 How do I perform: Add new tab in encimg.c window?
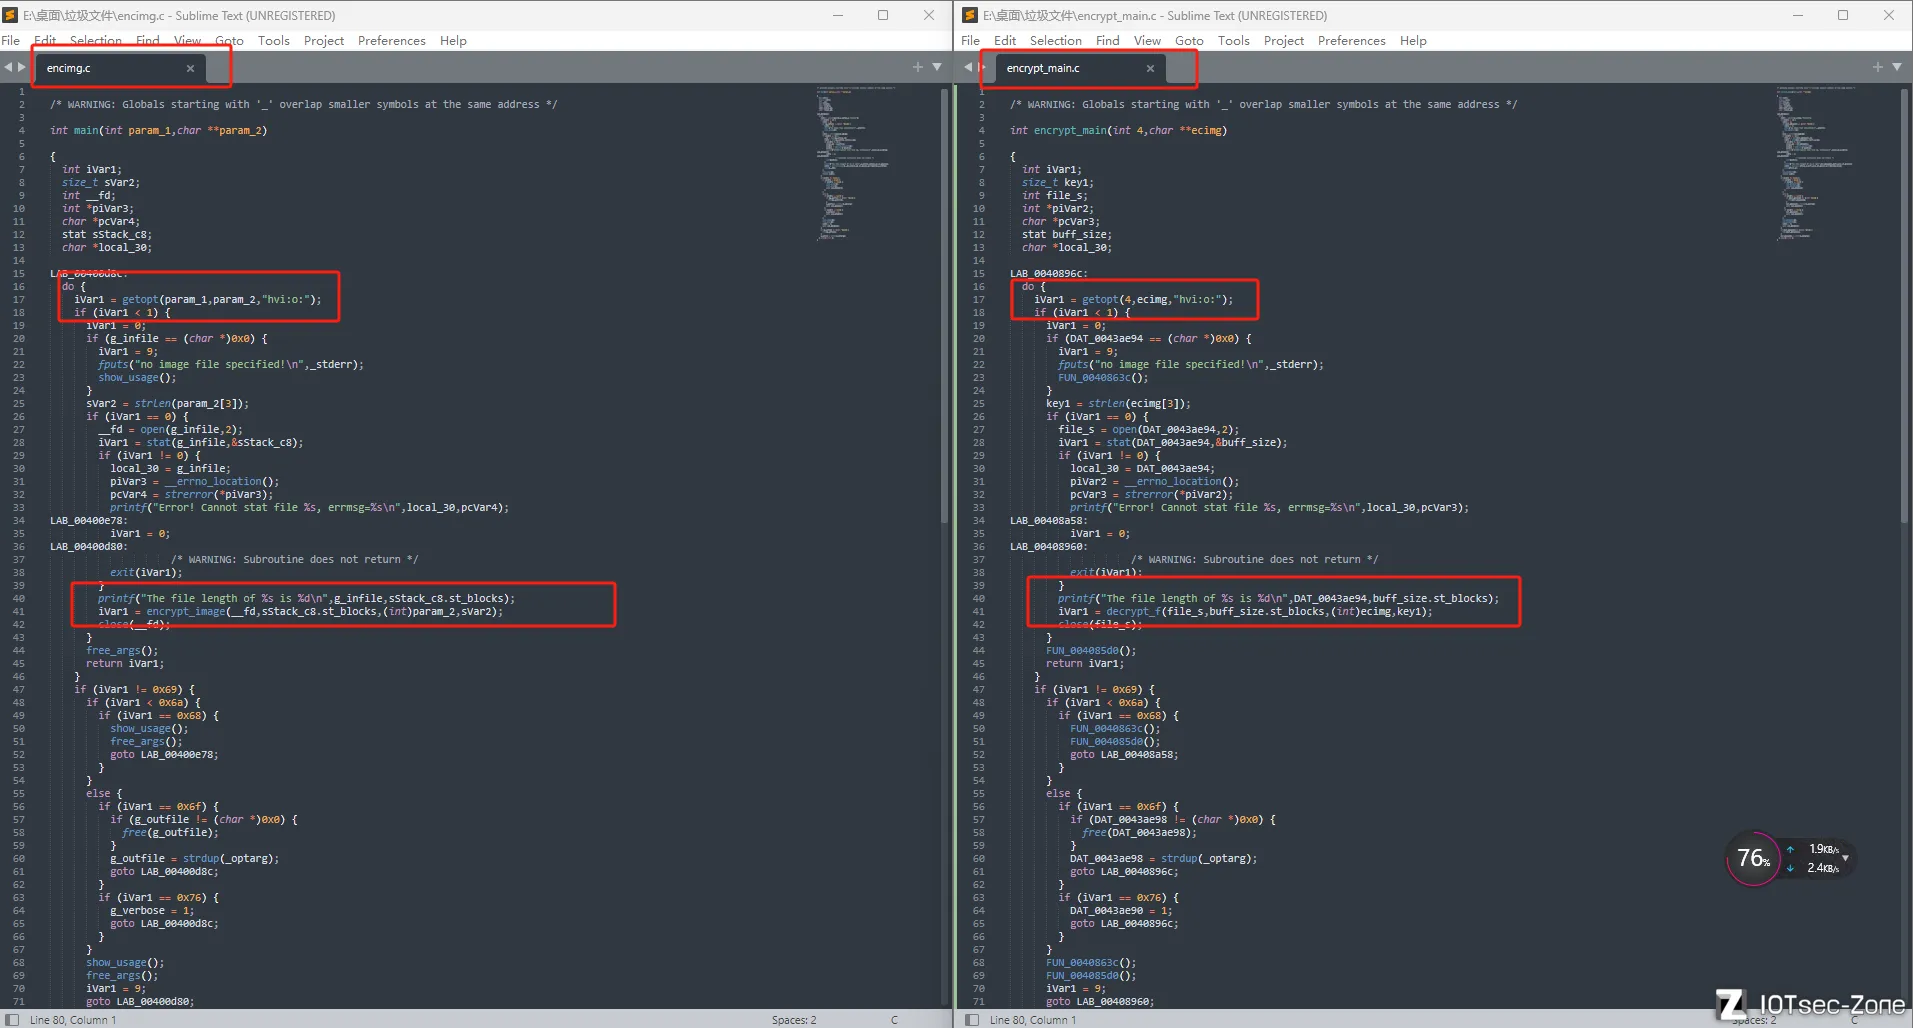point(917,67)
